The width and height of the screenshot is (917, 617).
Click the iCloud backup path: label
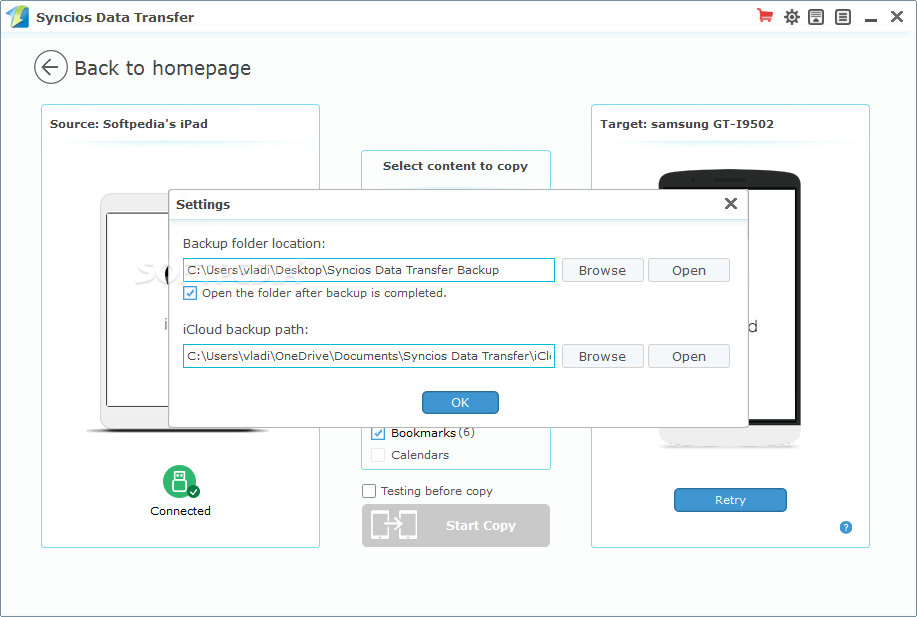[246, 329]
